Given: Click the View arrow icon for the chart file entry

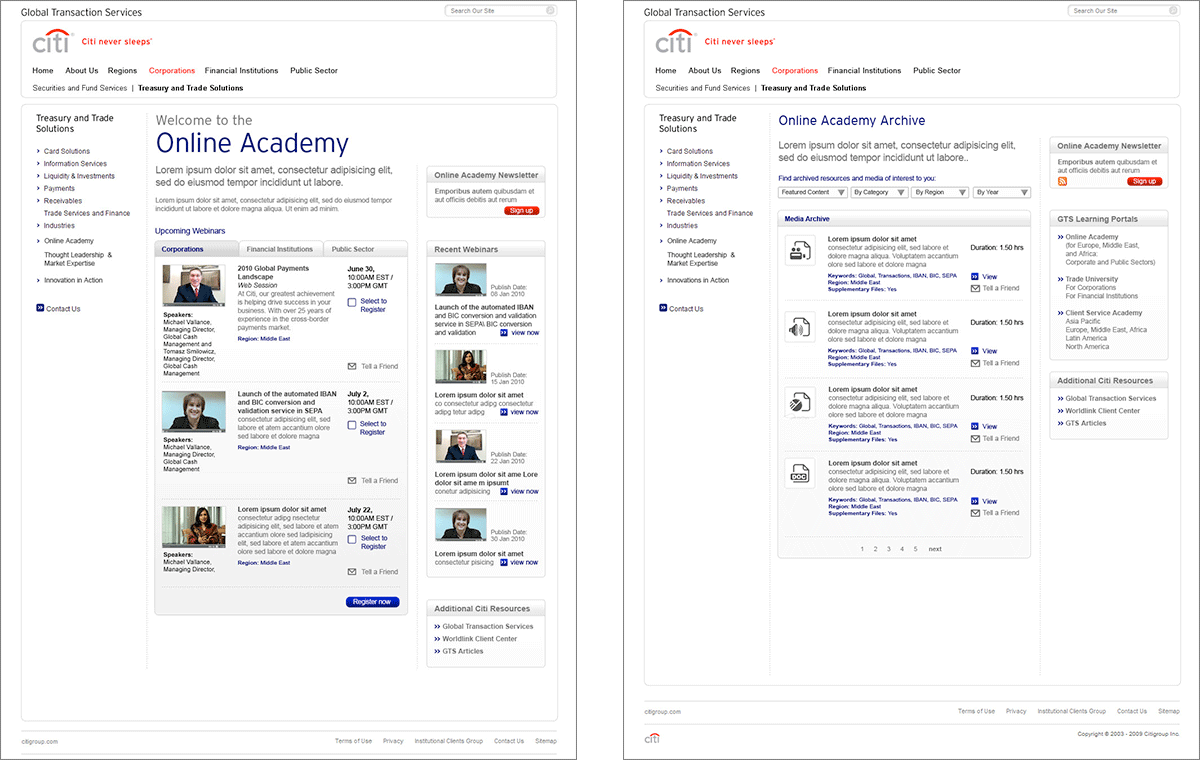Looking at the screenshot, I should (x=975, y=426).
